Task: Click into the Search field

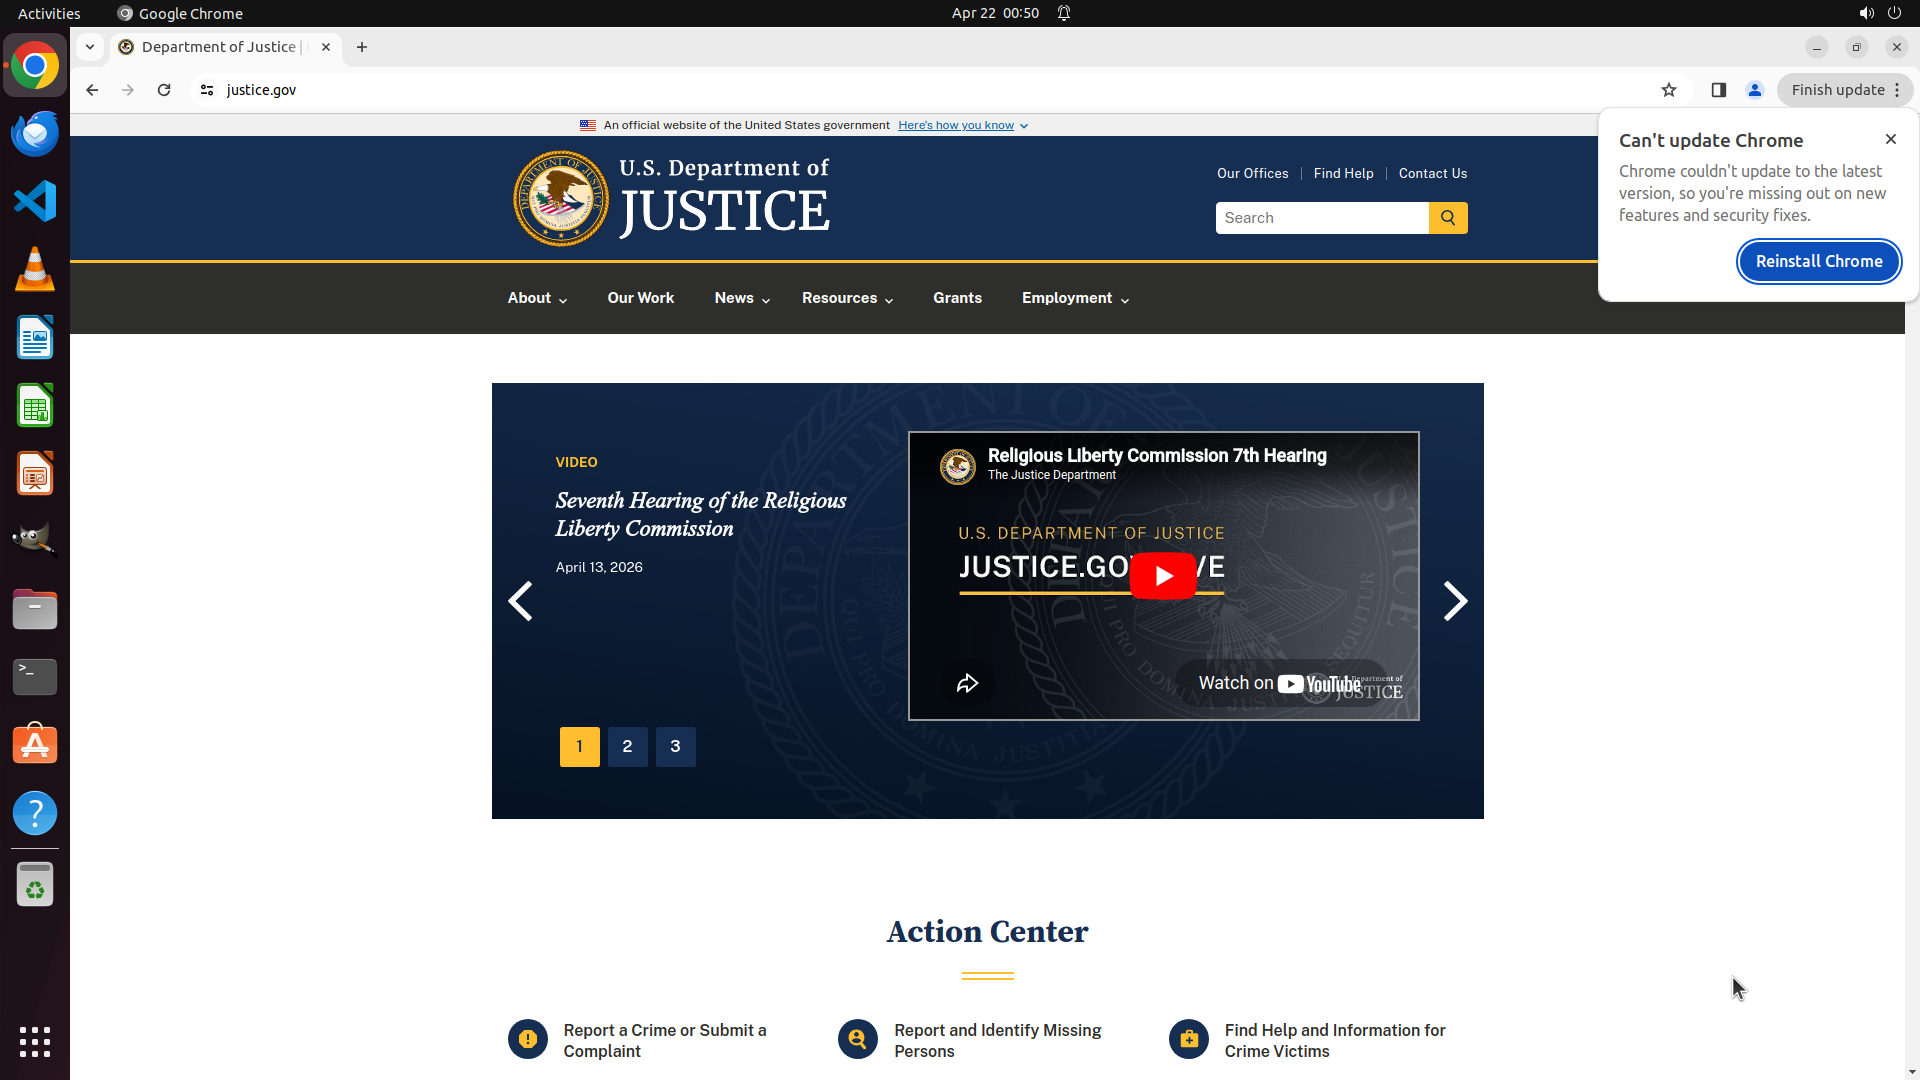Action: pyautogui.click(x=1320, y=218)
